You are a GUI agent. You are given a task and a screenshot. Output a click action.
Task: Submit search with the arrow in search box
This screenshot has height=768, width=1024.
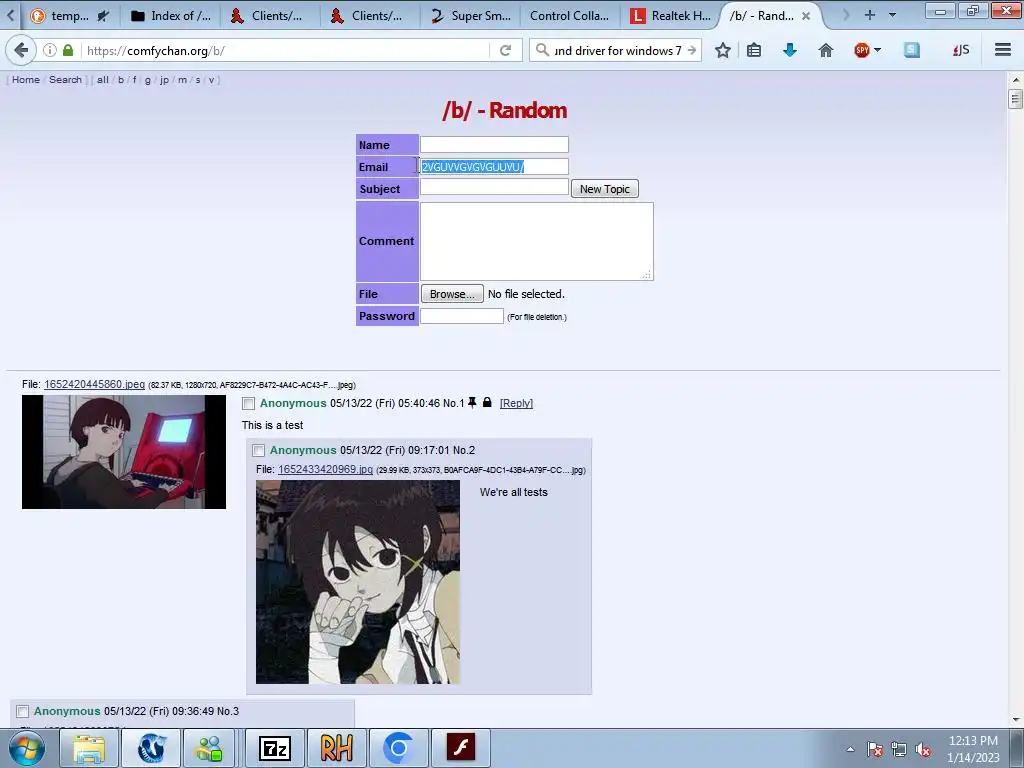click(692, 50)
